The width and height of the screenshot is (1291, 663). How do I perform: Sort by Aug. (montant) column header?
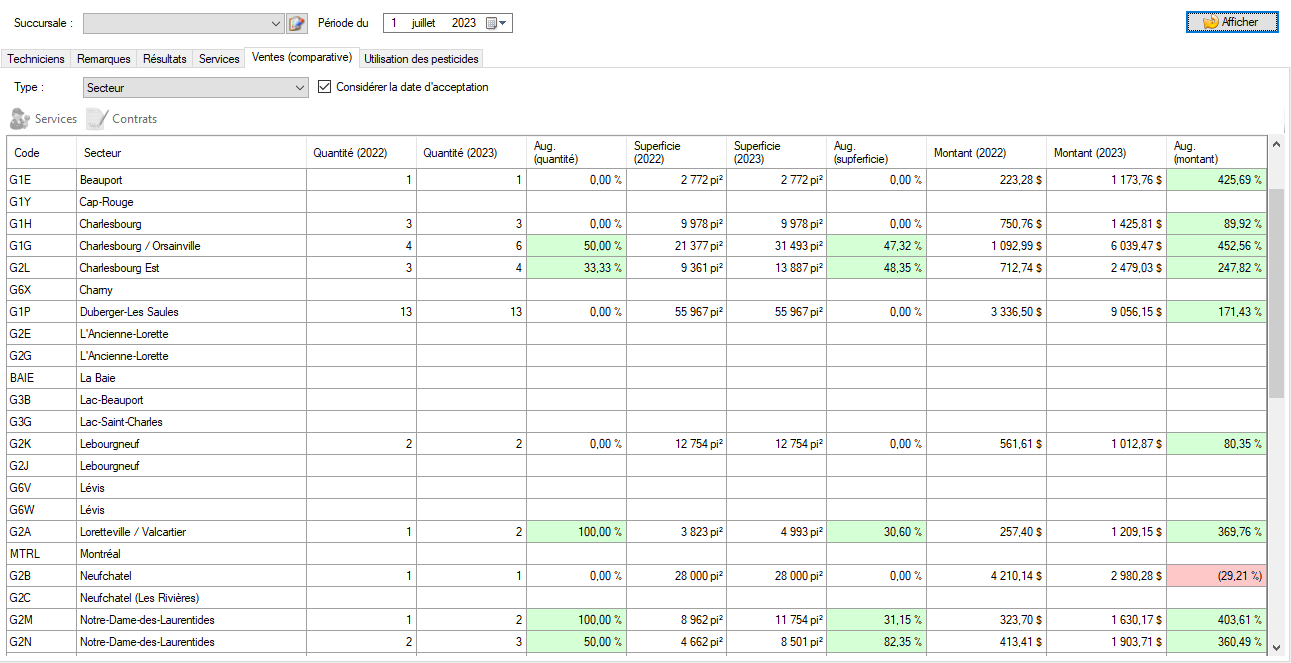(1216, 153)
